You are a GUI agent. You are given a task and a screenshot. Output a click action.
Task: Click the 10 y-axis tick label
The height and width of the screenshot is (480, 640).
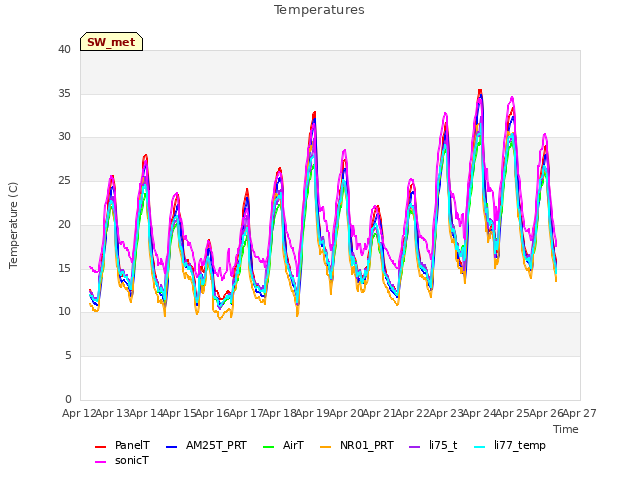[64, 312]
